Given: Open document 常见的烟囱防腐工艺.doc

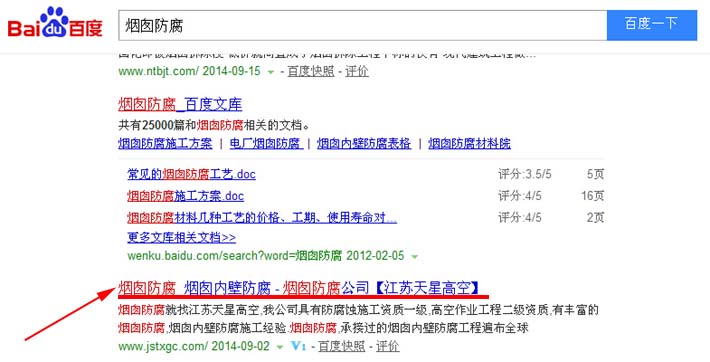Looking at the screenshot, I should [192, 174].
